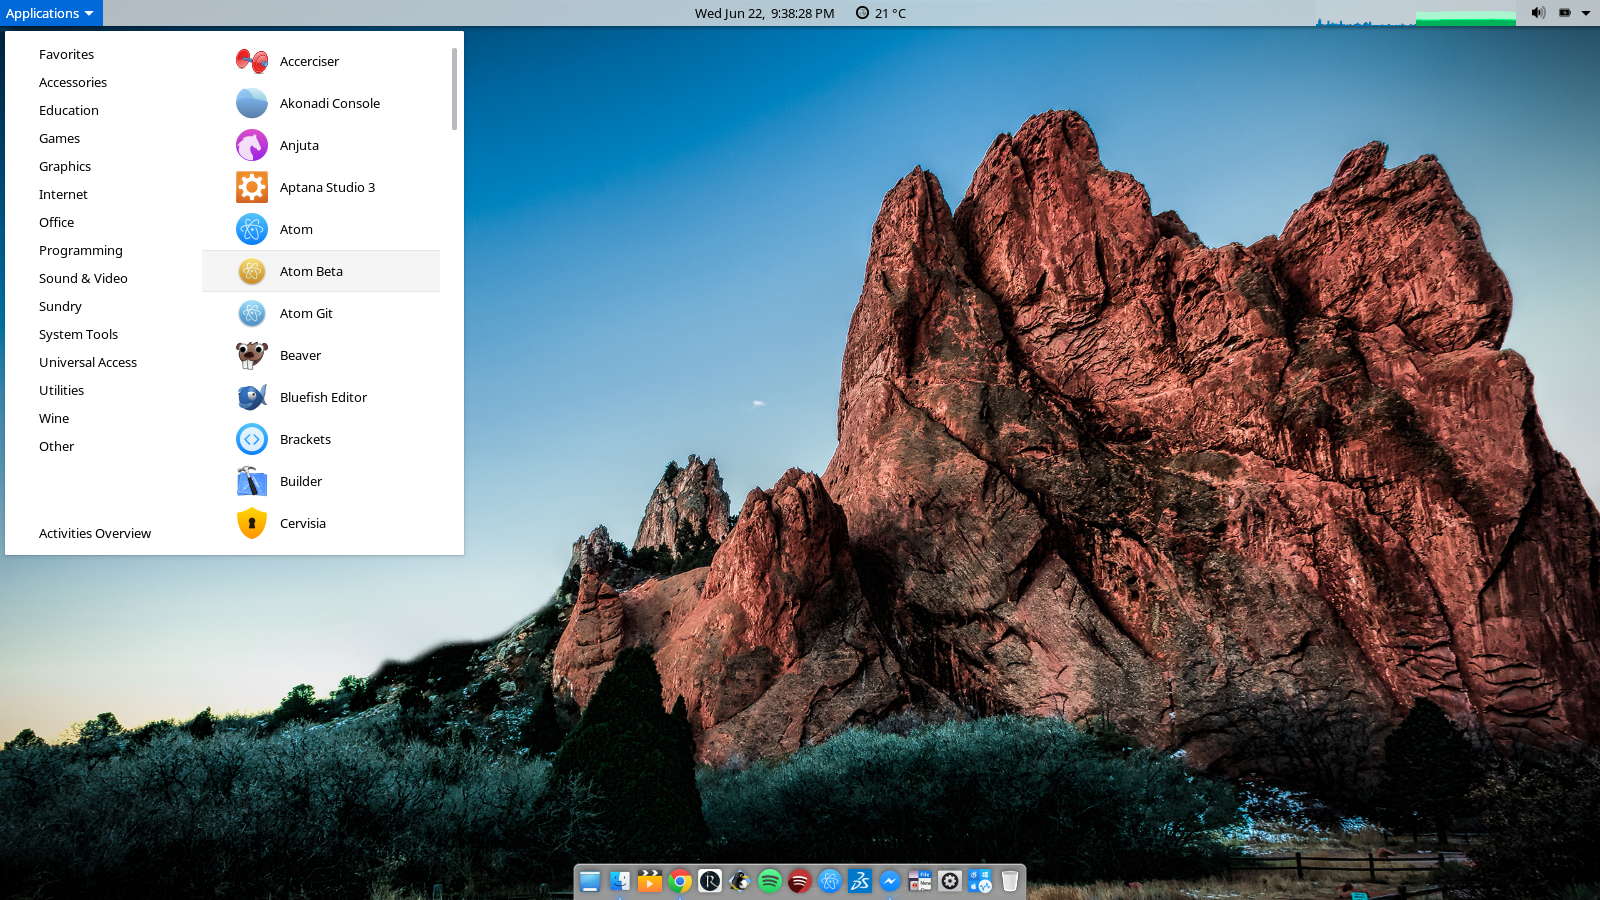
Task: Launch the orange clapperboard video player
Action: 650,881
